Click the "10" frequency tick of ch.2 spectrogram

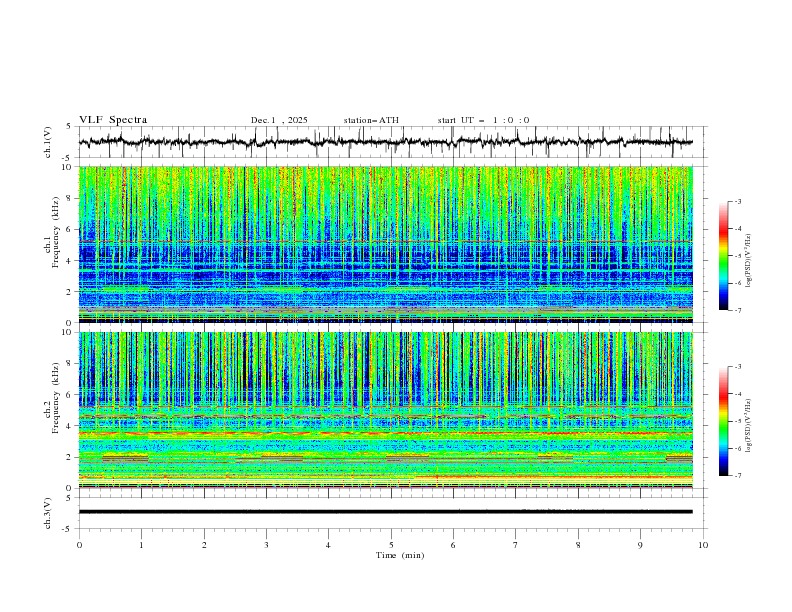(x=69, y=332)
